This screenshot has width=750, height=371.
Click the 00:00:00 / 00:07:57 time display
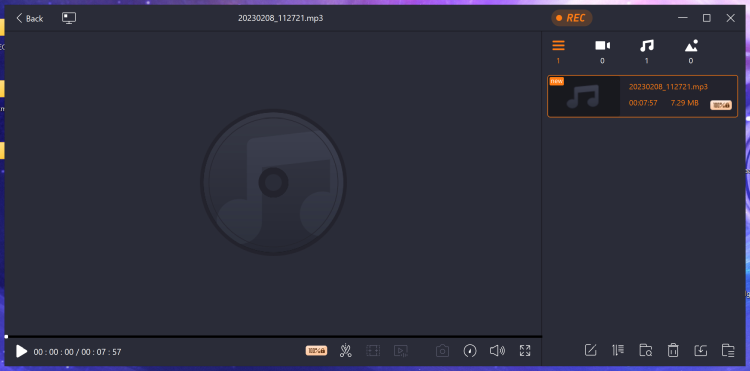77,352
